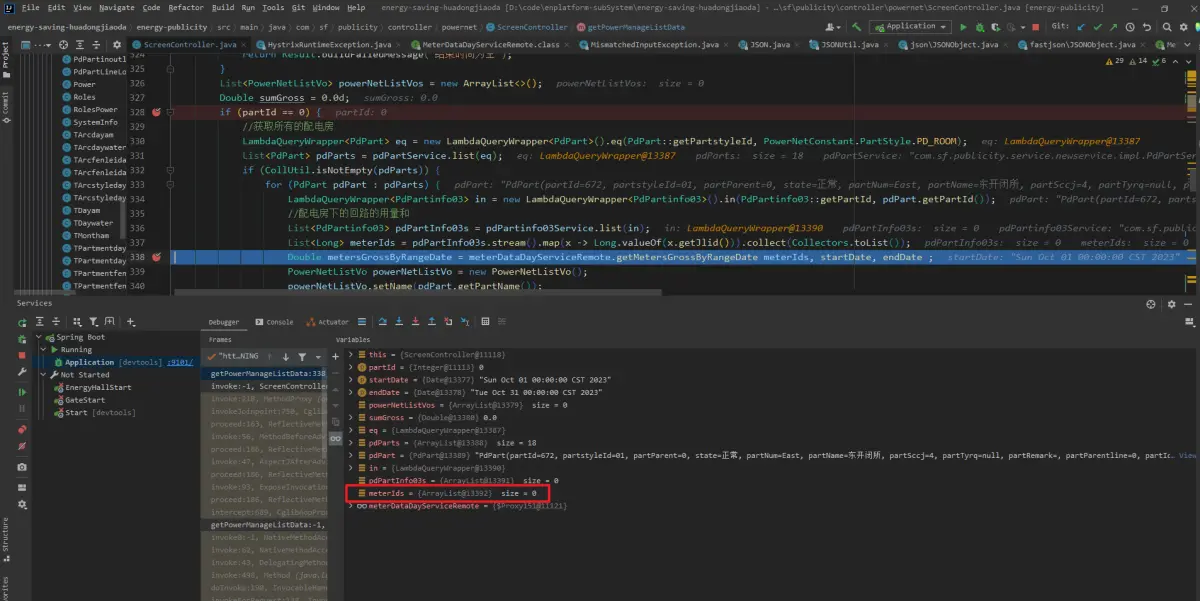The image size is (1200, 601).
Task: Expand the eq LambdaQueryWrapper variable
Action: tap(351, 430)
